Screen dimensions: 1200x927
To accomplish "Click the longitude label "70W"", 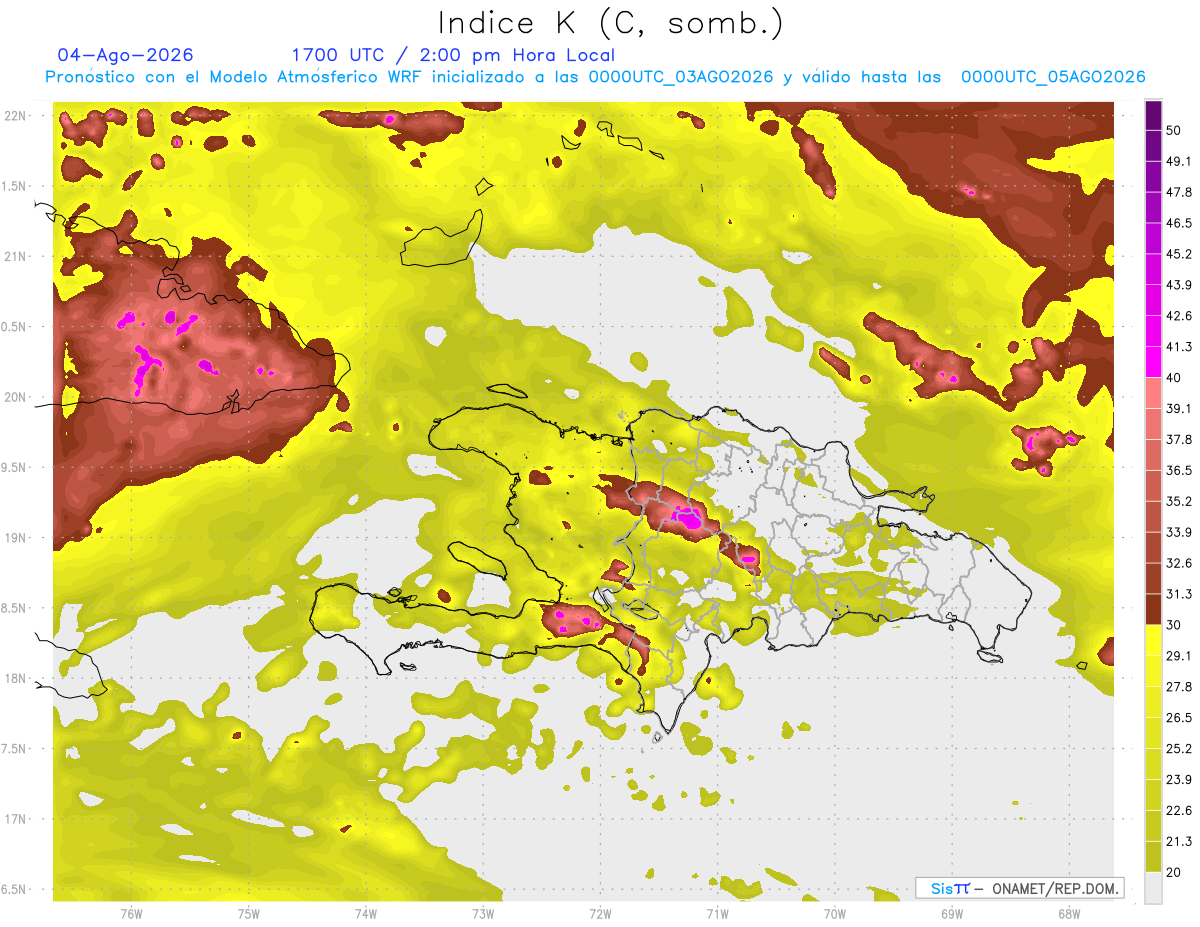I will 834,914.
